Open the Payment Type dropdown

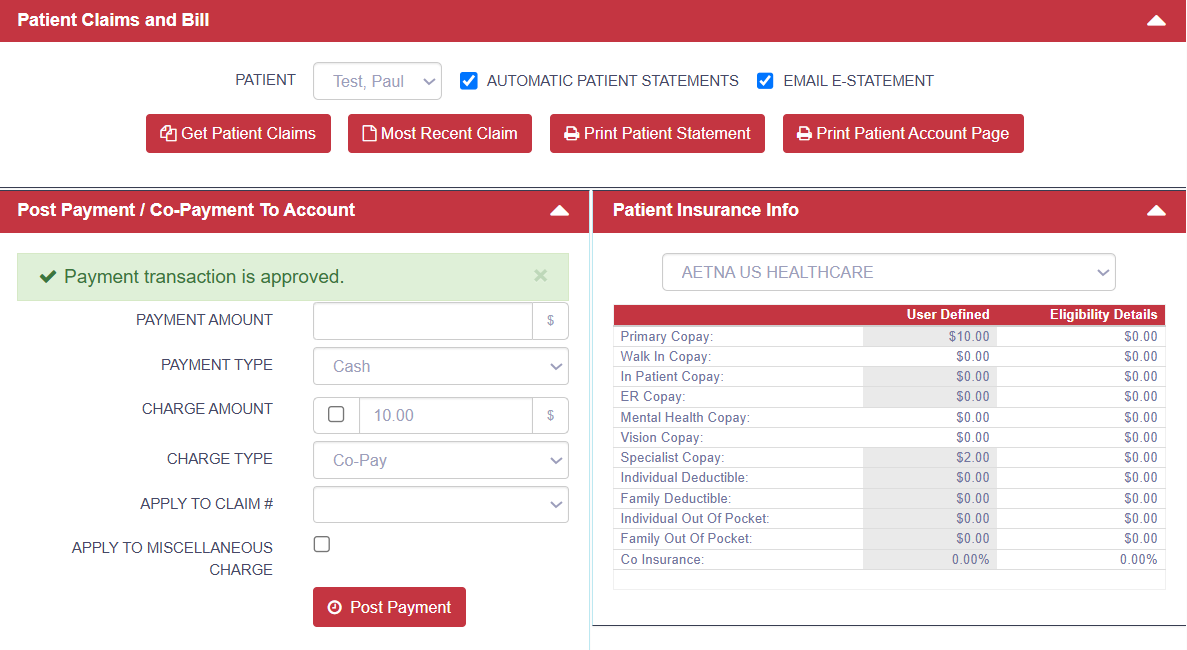click(x=440, y=366)
